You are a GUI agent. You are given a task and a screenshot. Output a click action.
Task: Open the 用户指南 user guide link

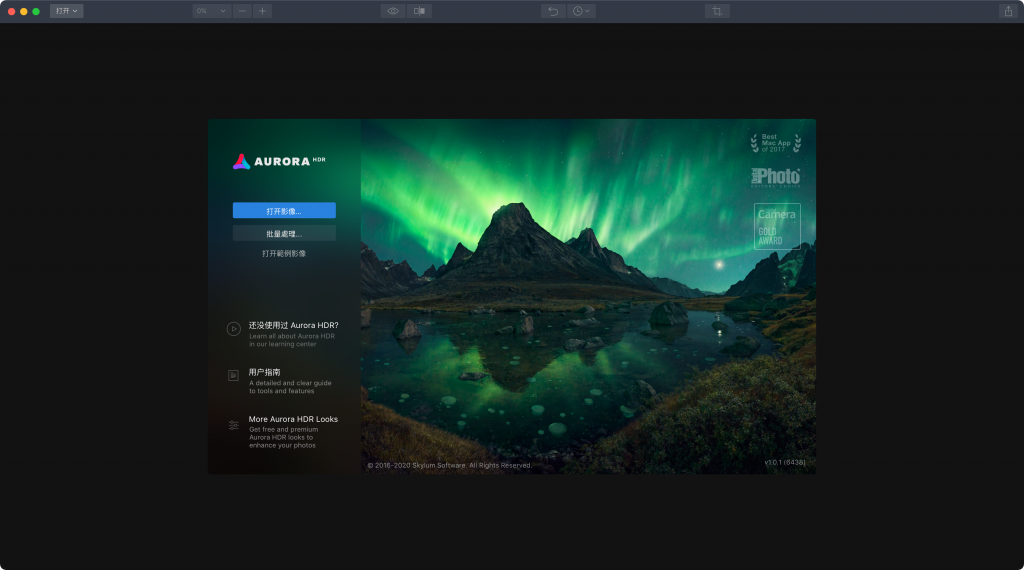[x=264, y=372]
